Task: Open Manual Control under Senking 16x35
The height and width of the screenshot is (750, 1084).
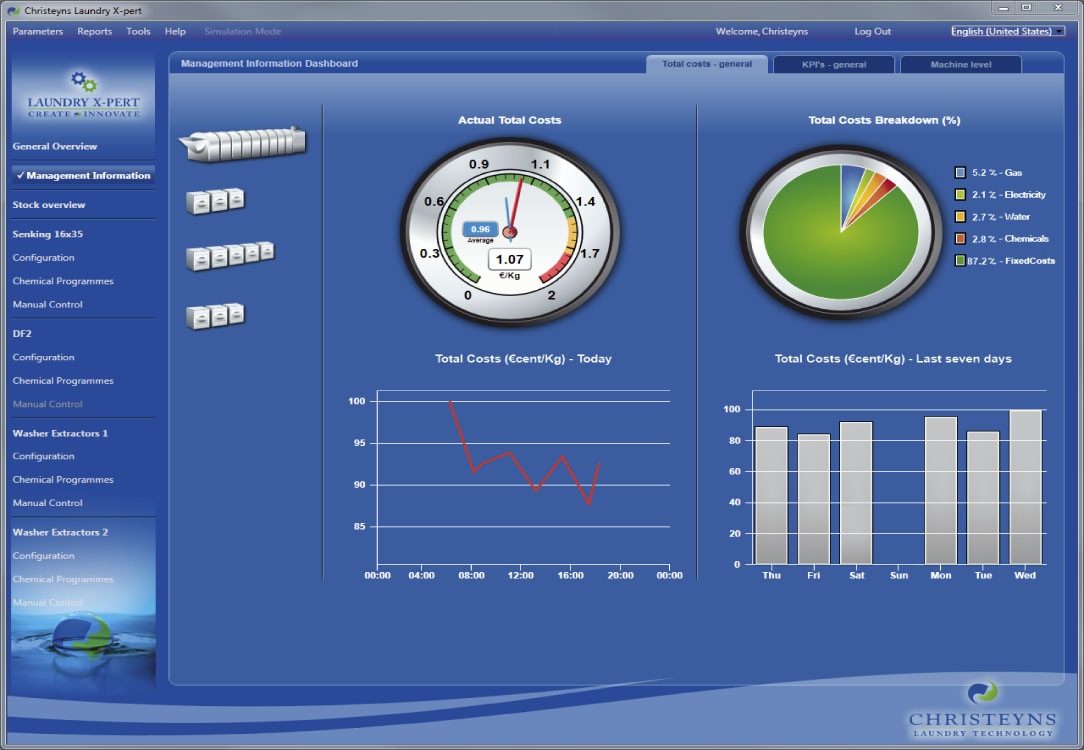Action: pos(48,304)
